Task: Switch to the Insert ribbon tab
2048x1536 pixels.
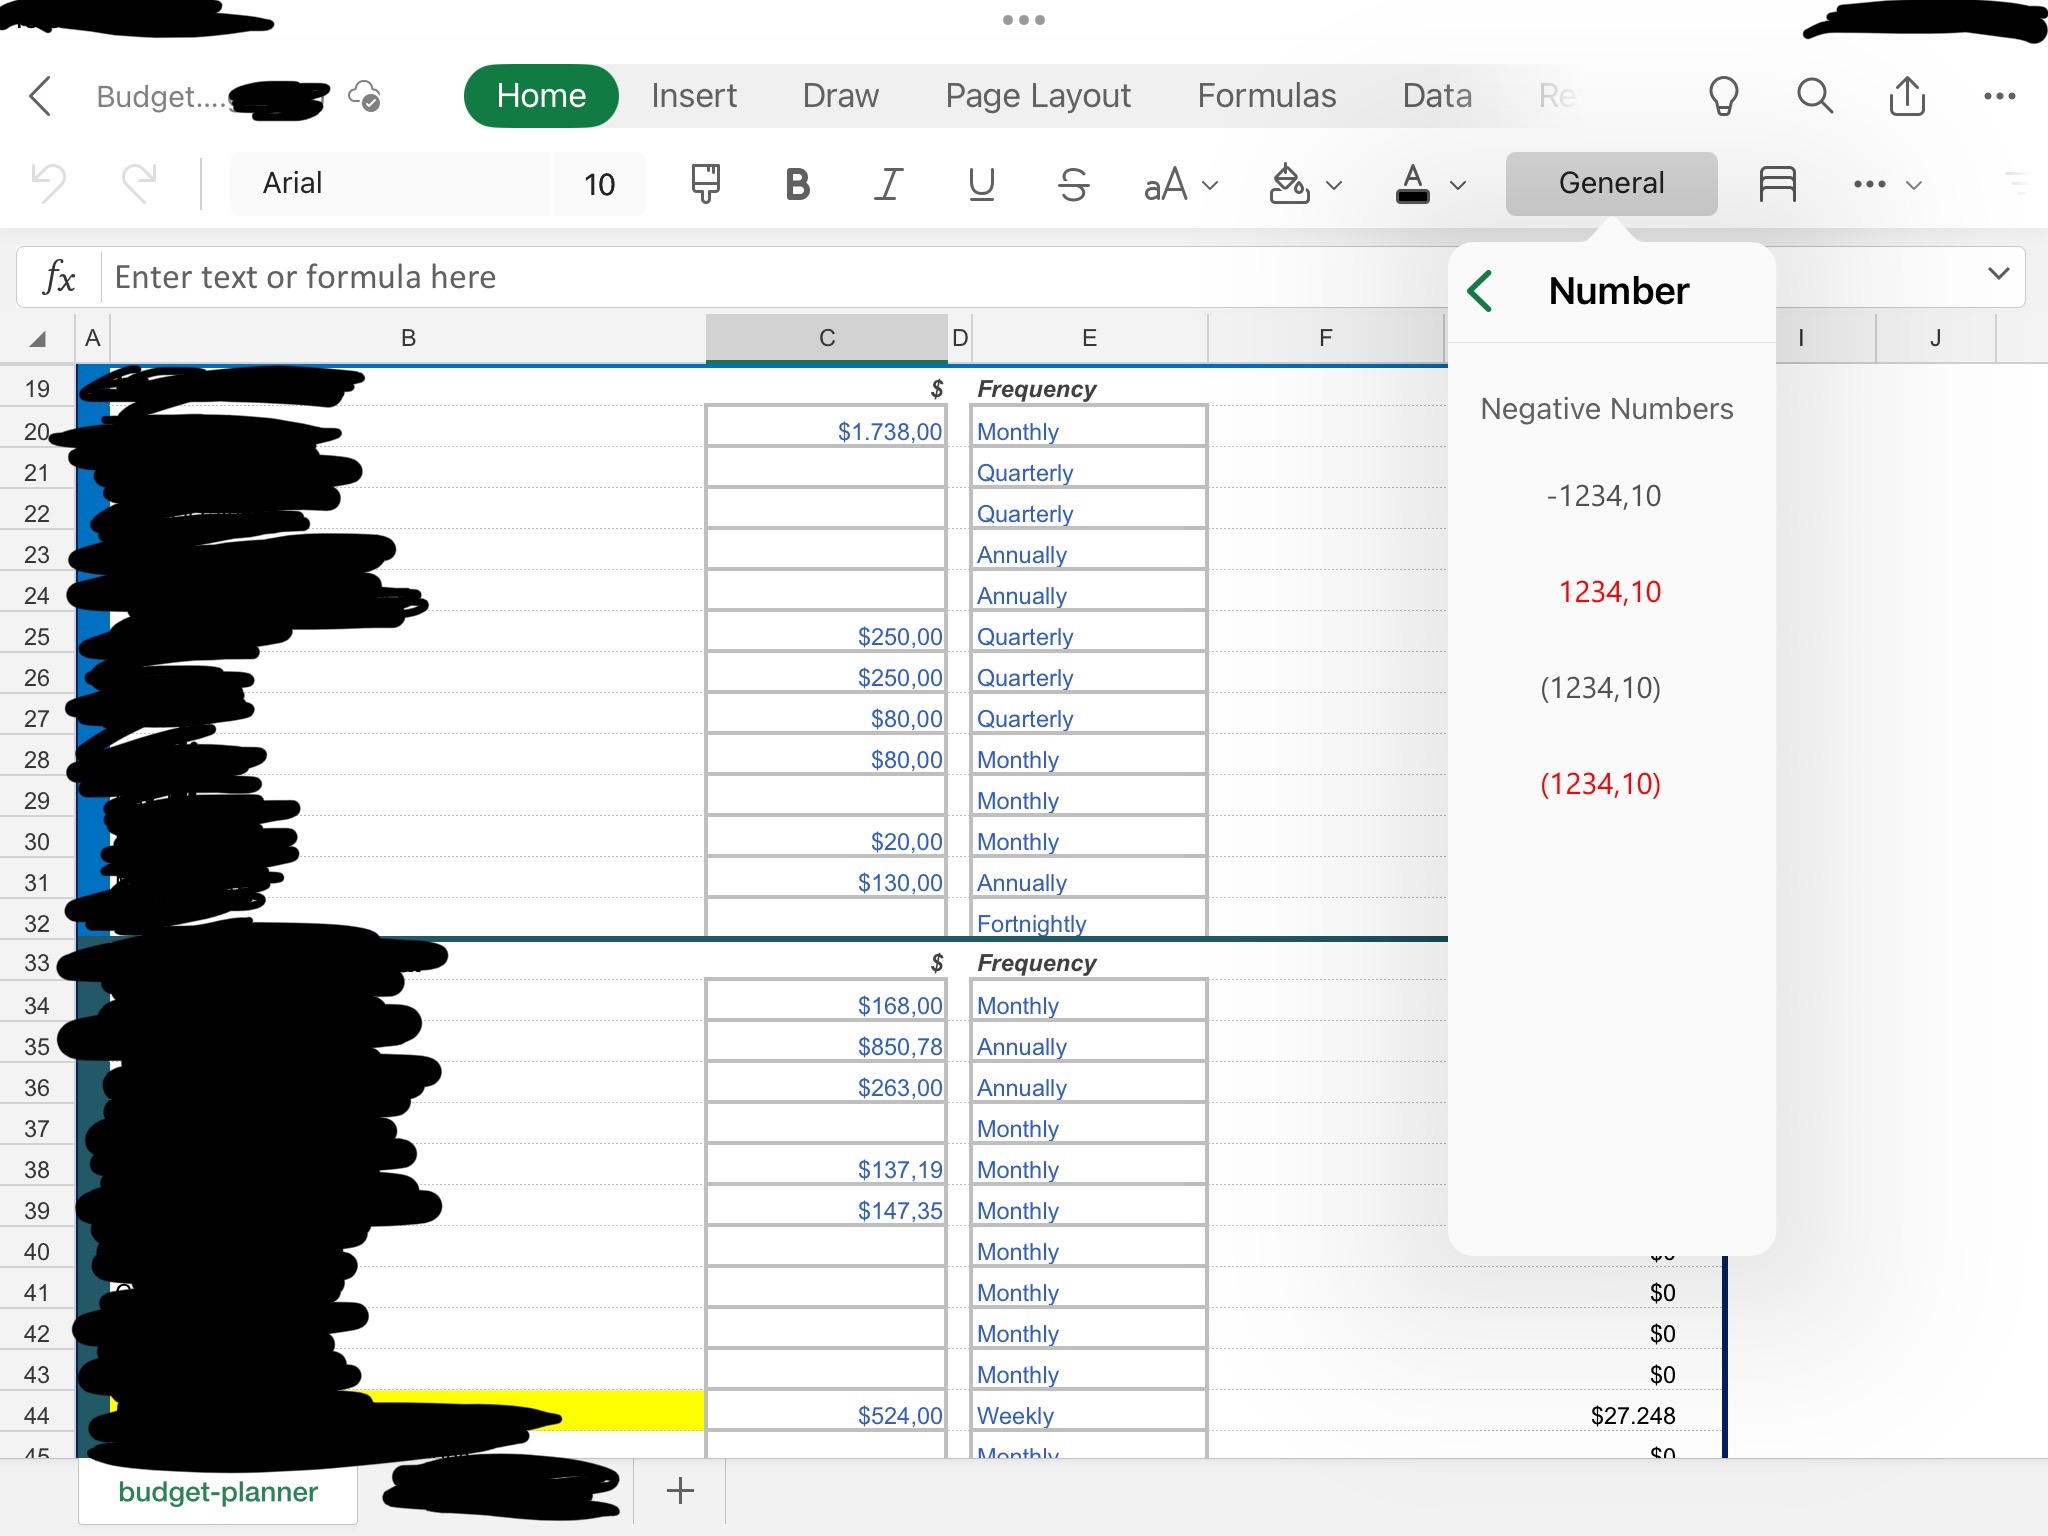Action: point(693,96)
